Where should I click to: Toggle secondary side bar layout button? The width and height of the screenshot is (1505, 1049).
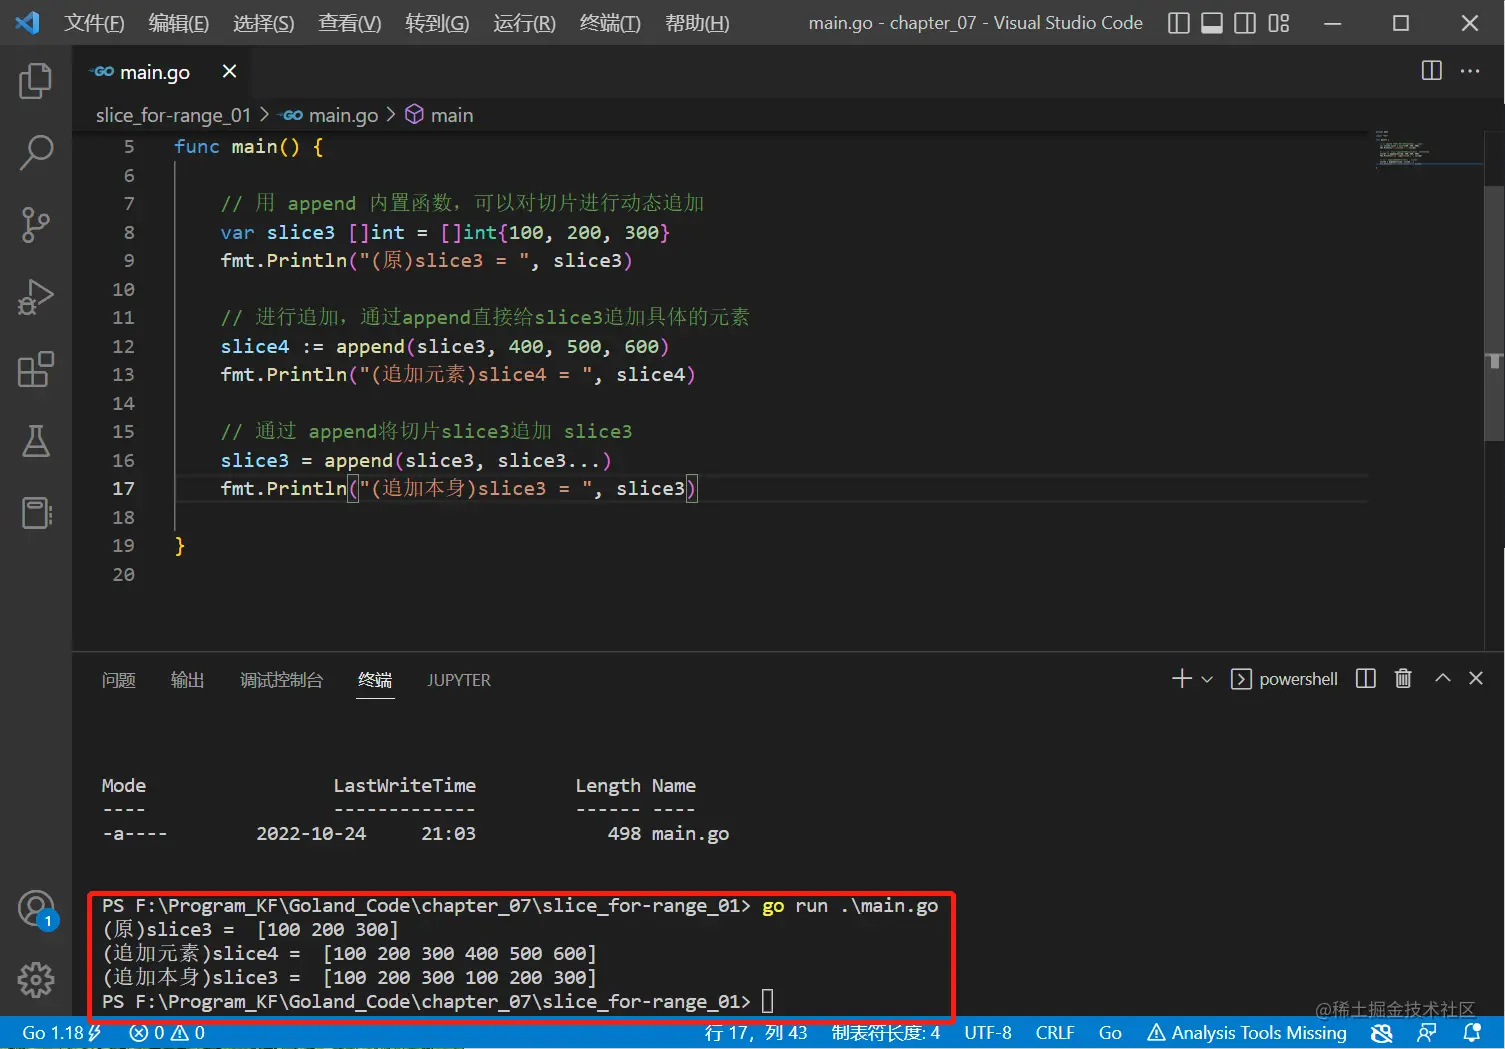coord(1245,23)
